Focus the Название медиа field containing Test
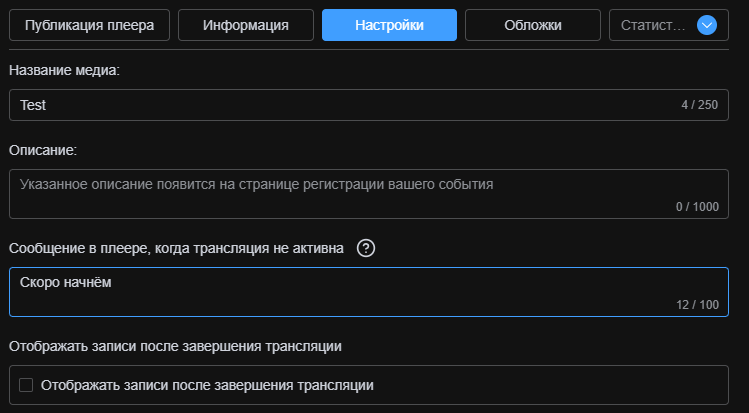Viewport: 749px width, 413px height. (x=369, y=105)
